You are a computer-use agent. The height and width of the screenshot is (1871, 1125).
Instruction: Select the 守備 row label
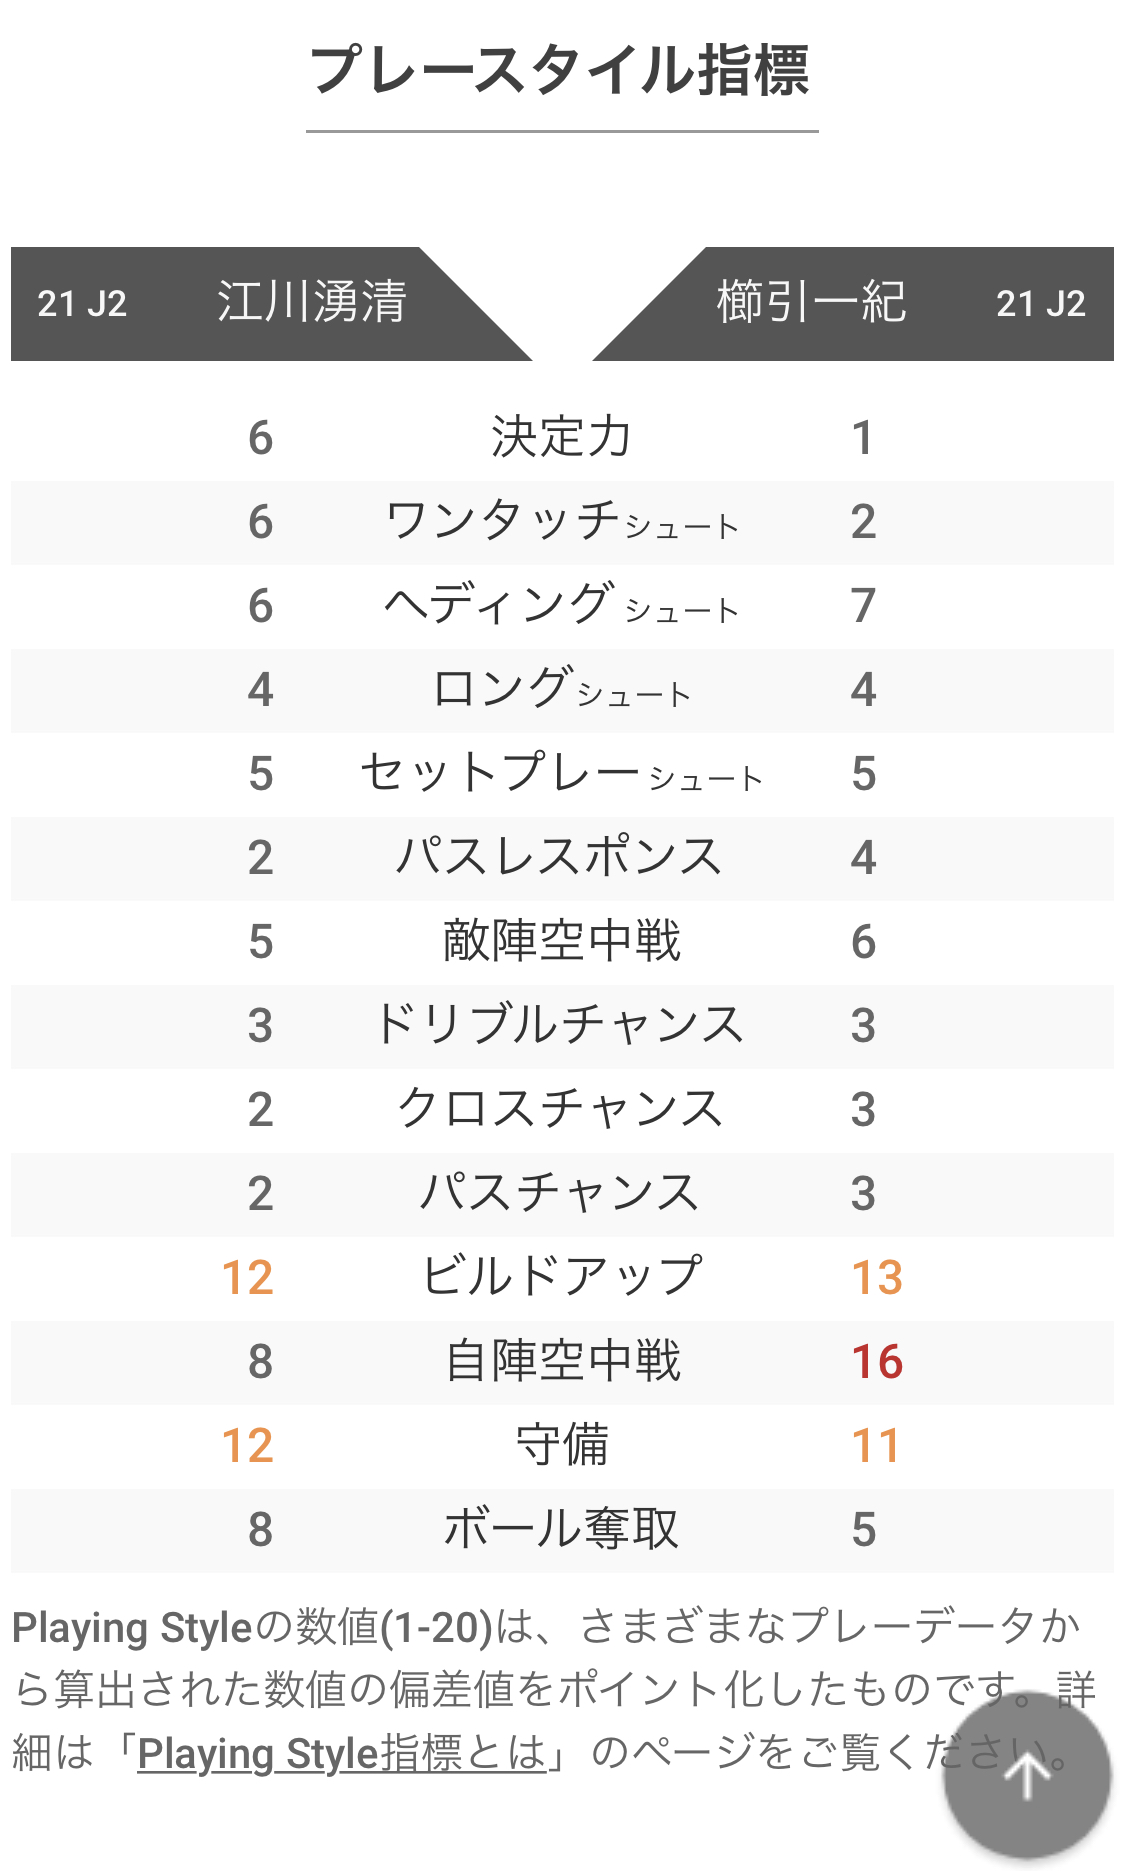[x=561, y=1445]
